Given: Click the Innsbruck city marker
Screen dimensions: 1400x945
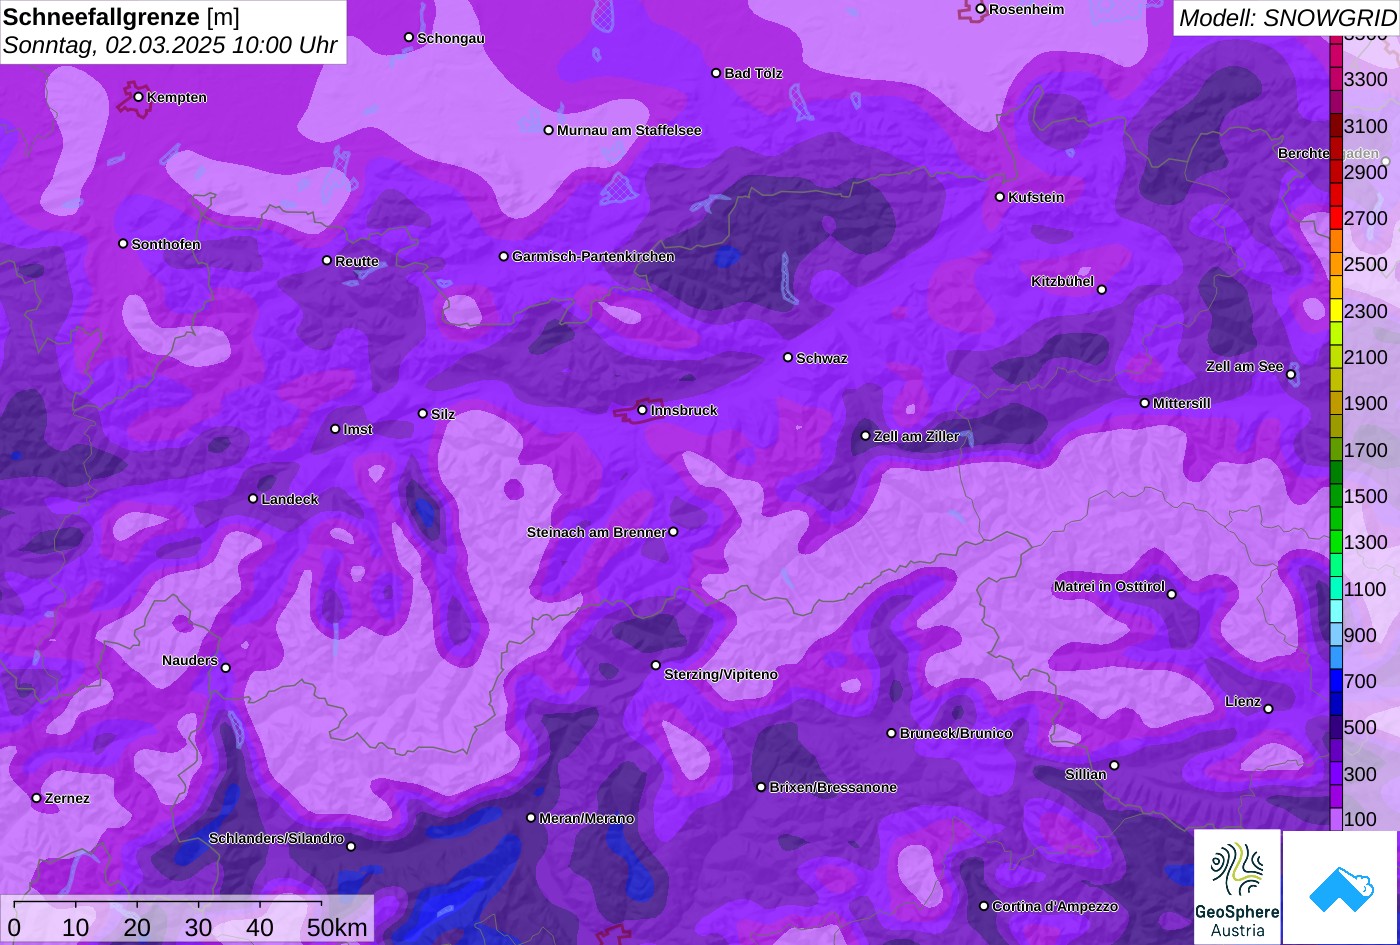Looking at the screenshot, I should point(642,410).
